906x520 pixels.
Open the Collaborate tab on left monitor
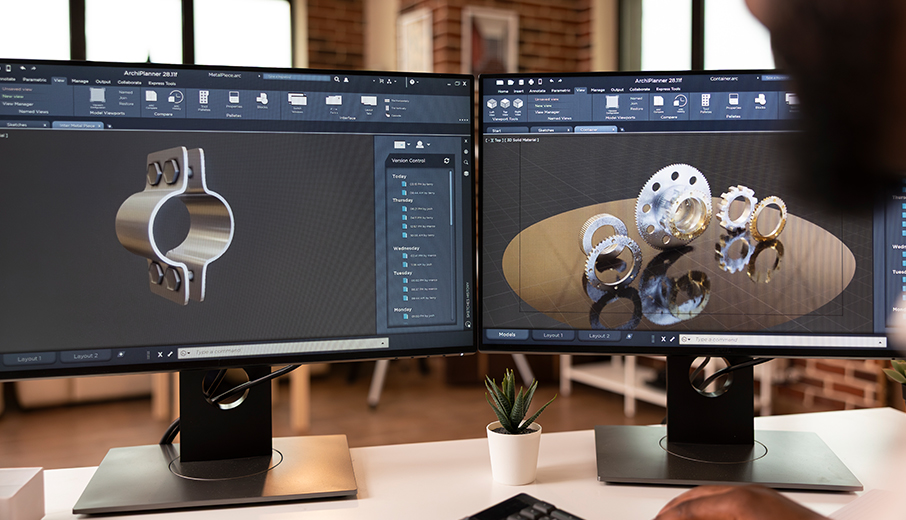pyautogui.click(x=129, y=83)
